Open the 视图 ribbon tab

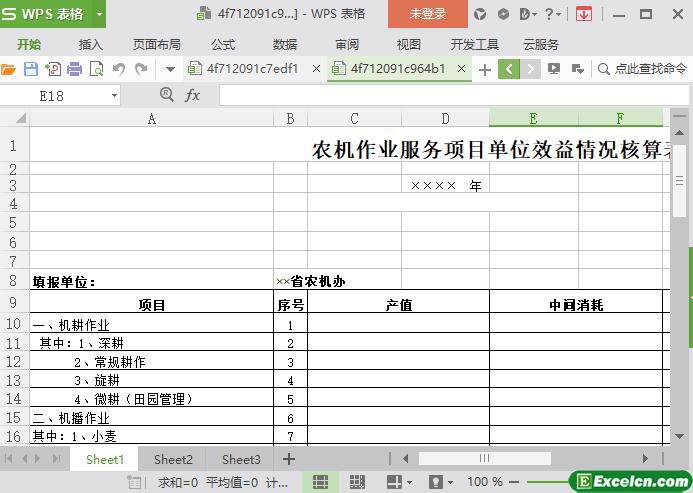pyautogui.click(x=408, y=44)
